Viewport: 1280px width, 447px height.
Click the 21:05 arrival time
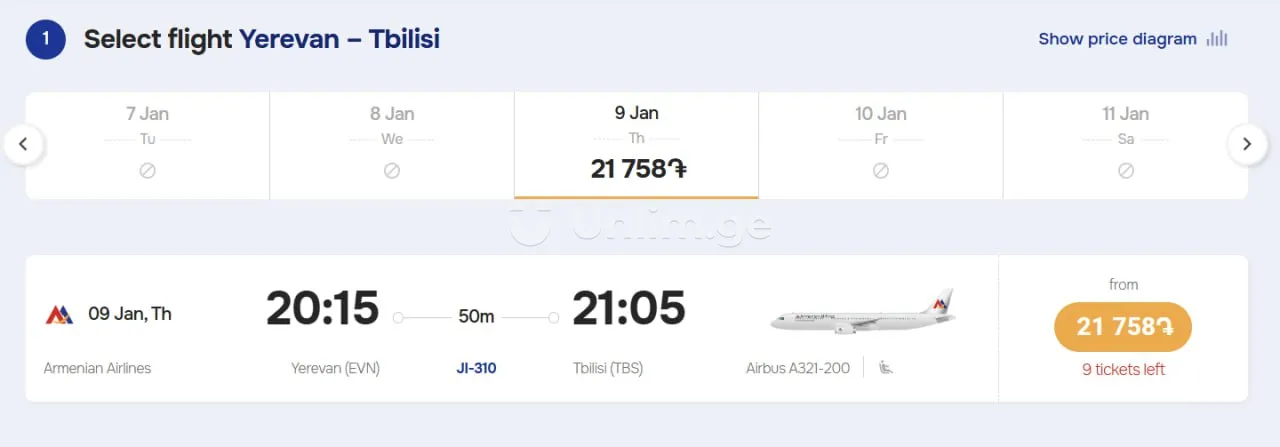(628, 308)
